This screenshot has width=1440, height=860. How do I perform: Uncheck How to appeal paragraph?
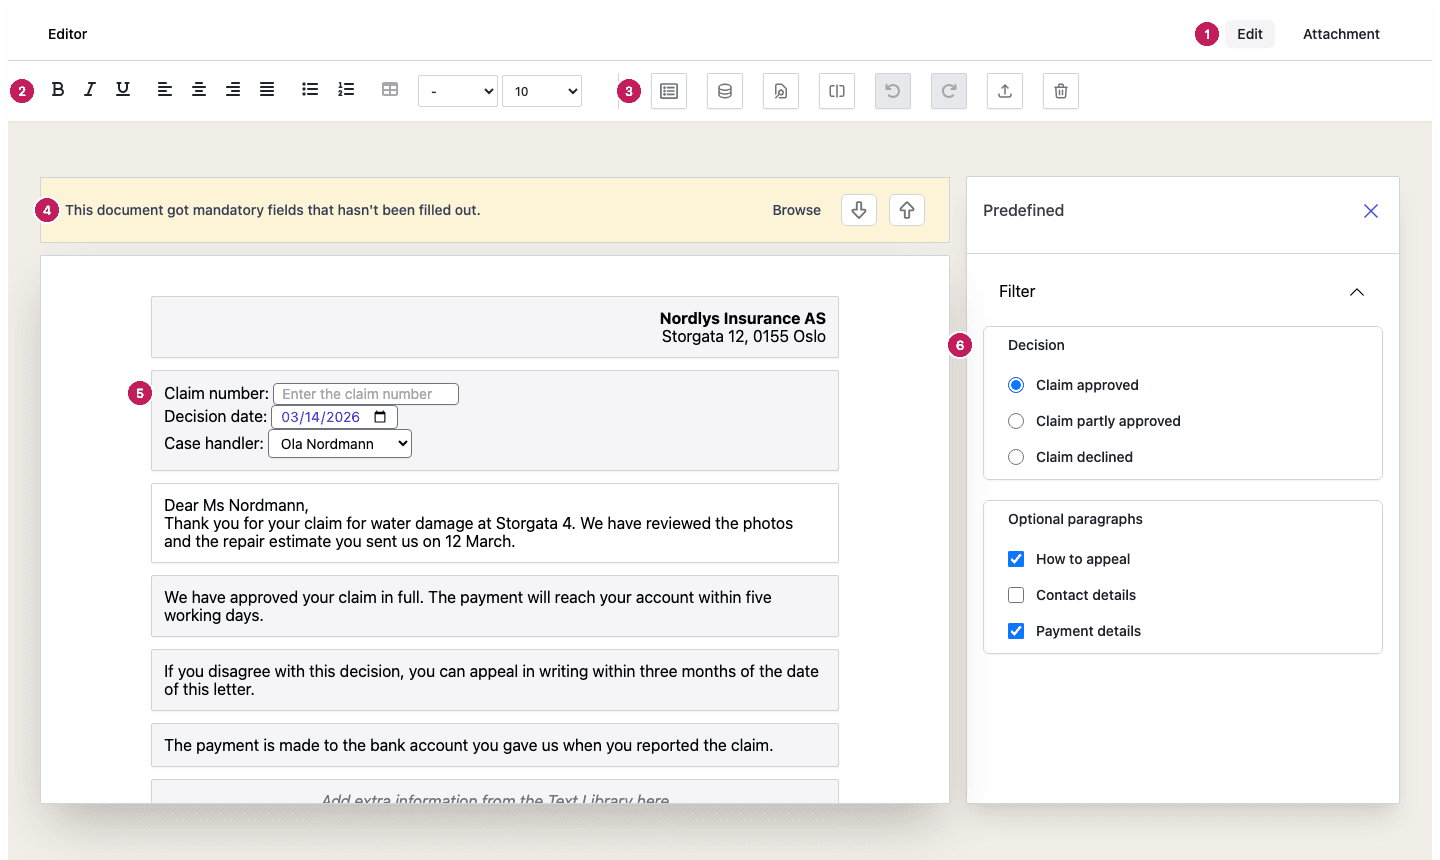(1016, 559)
